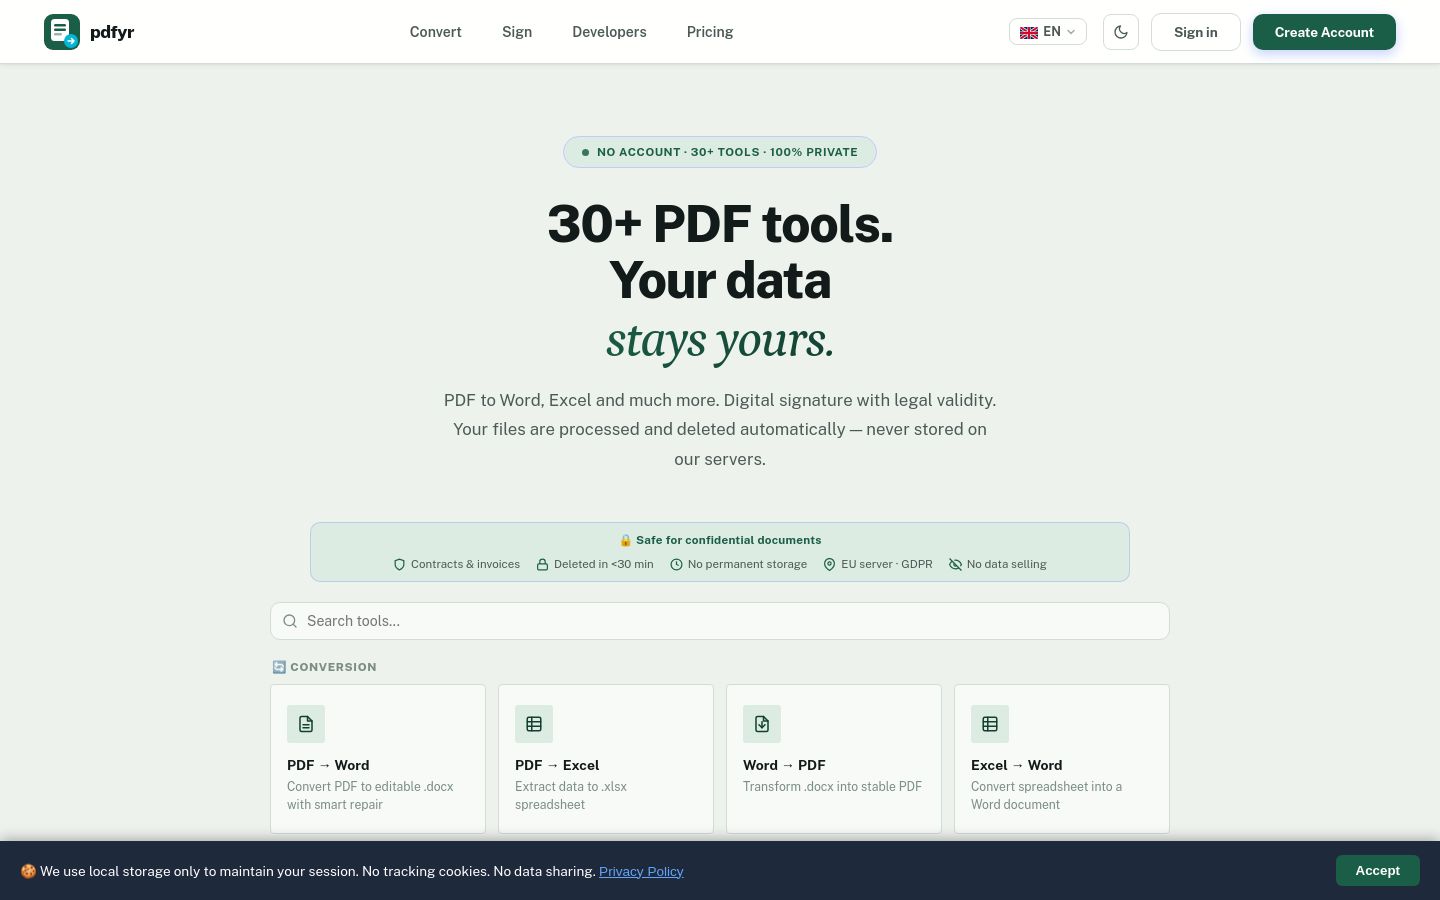Click the Sign in button
The image size is (1440, 900).
(x=1195, y=32)
